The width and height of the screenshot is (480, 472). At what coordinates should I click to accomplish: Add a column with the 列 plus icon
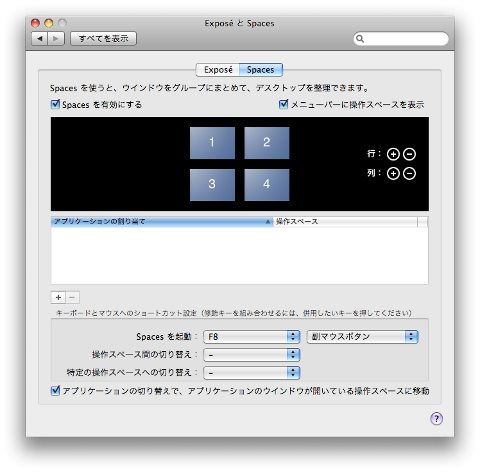click(x=393, y=173)
